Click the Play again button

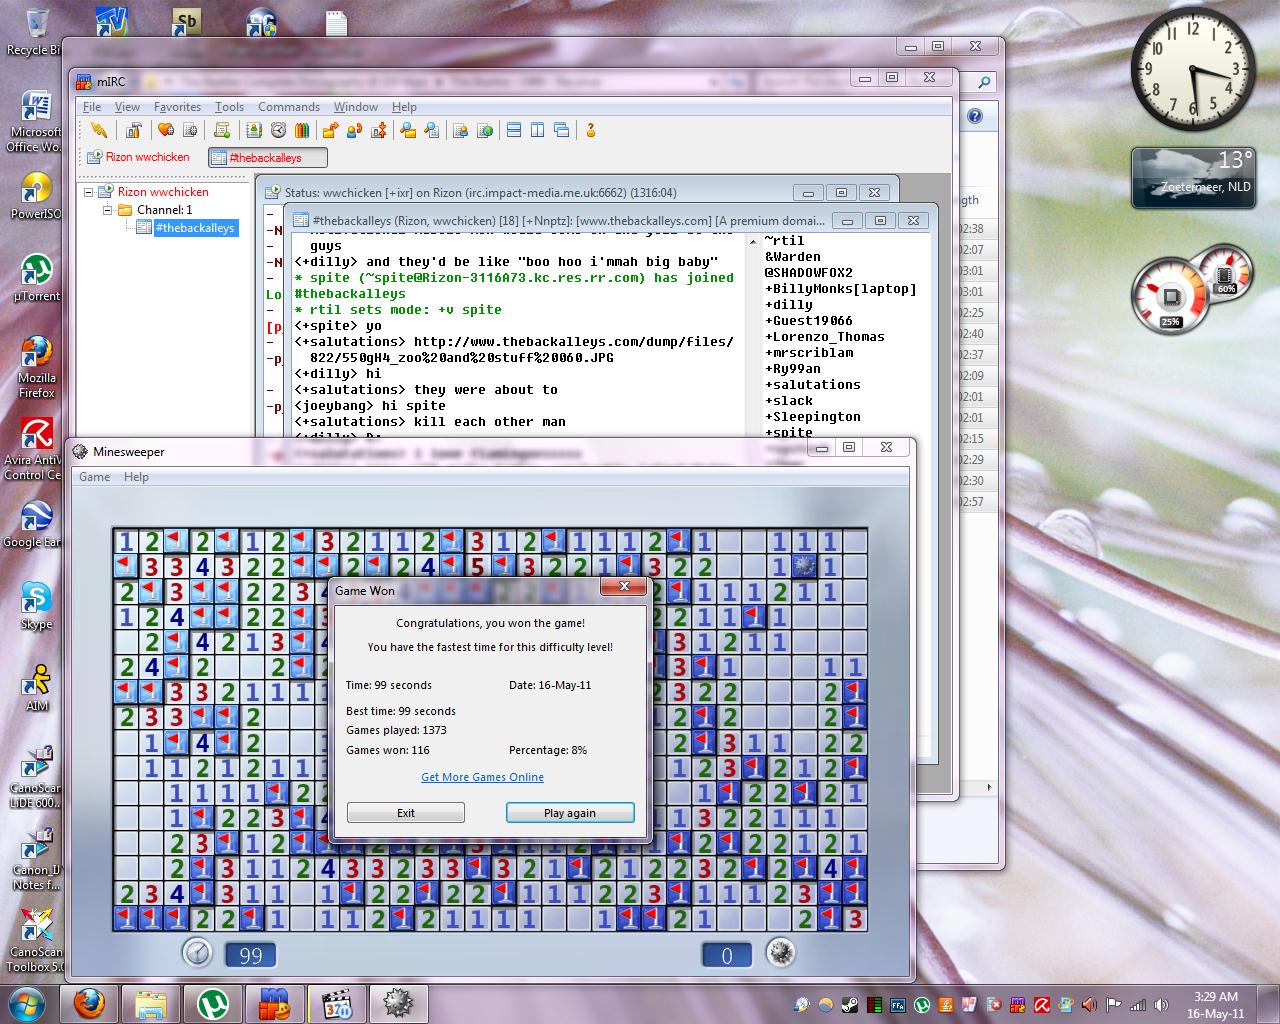click(x=569, y=813)
